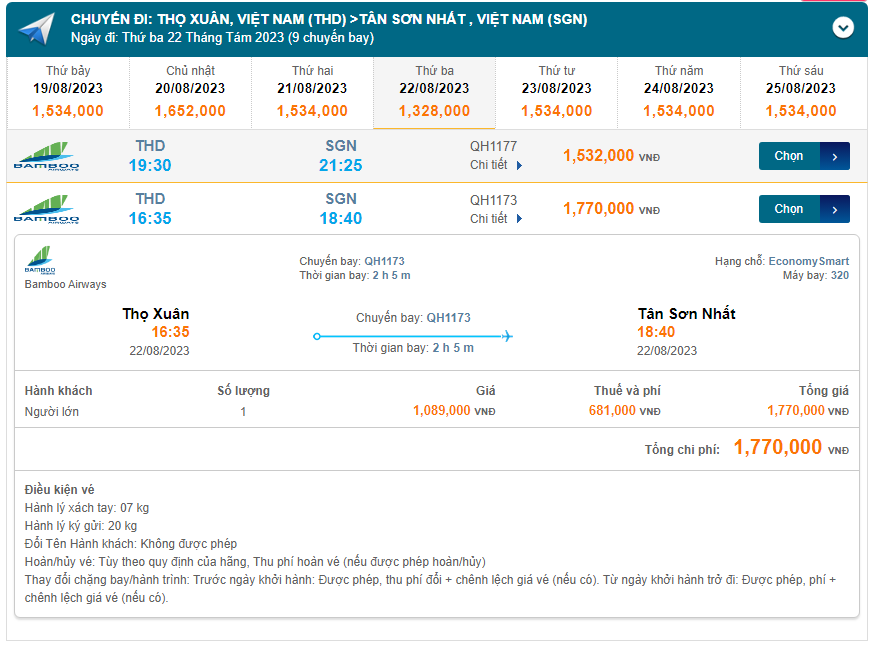Image resolution: width=873 pixels, height=650 pixels.
Task: Click Bamboo Airways logo on QH1177 row
Action: (46, 157)
